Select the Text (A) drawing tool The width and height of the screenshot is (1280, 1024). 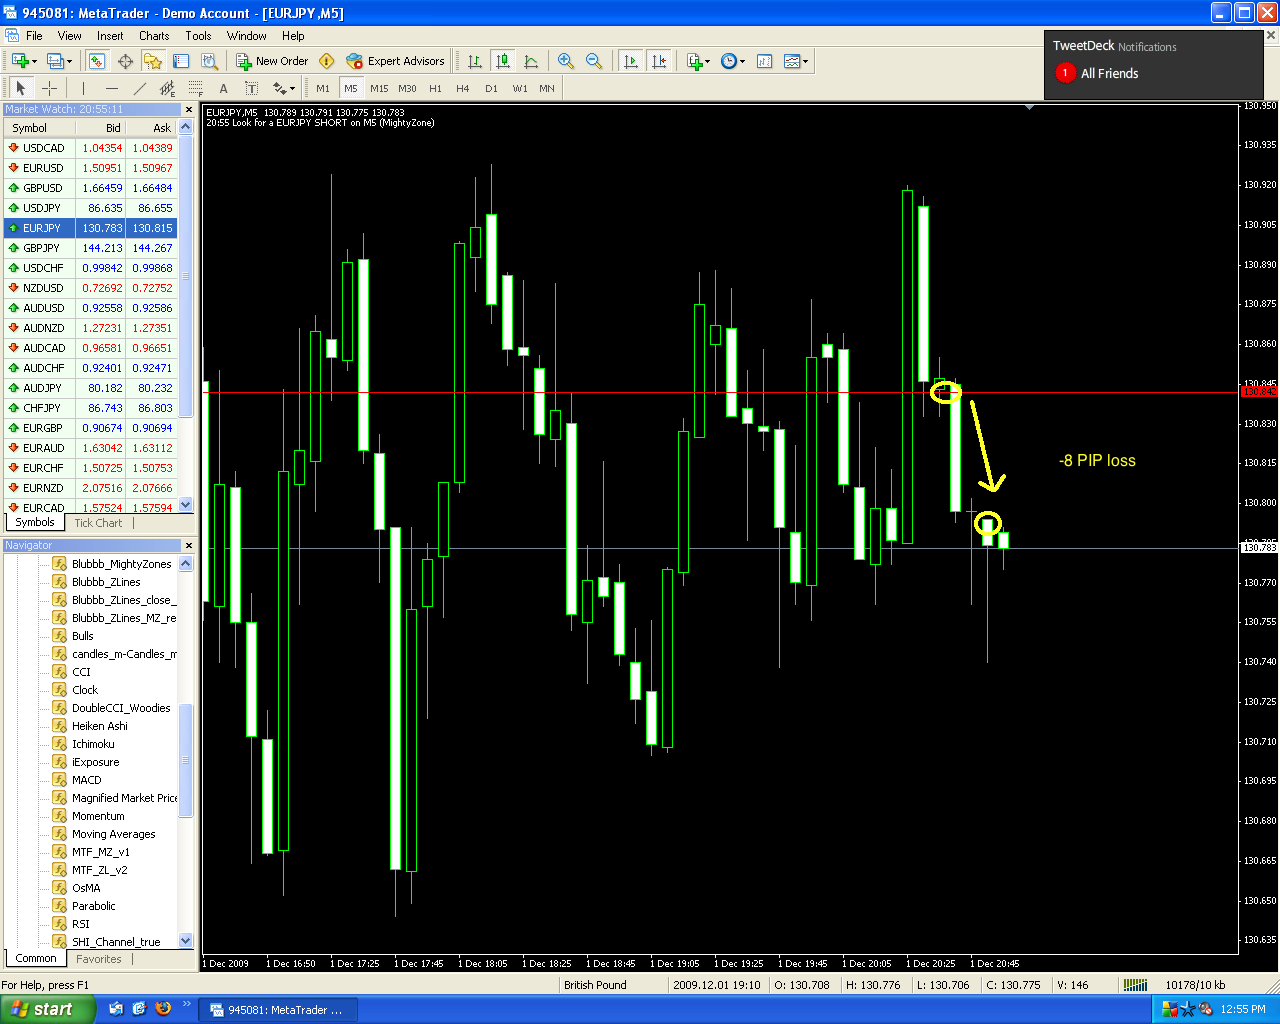pyautogui.click(x=224, y=88)
